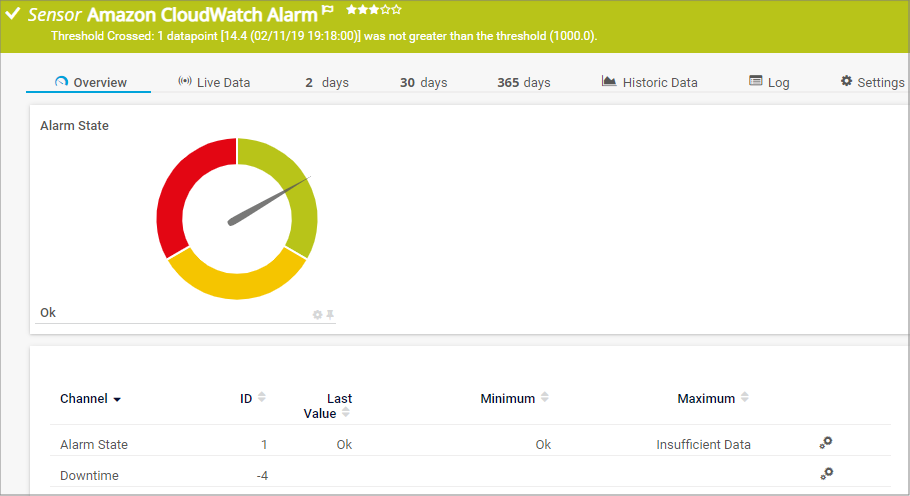Sort table by Maximum column
910x496 pixels.
coord(745,398)
